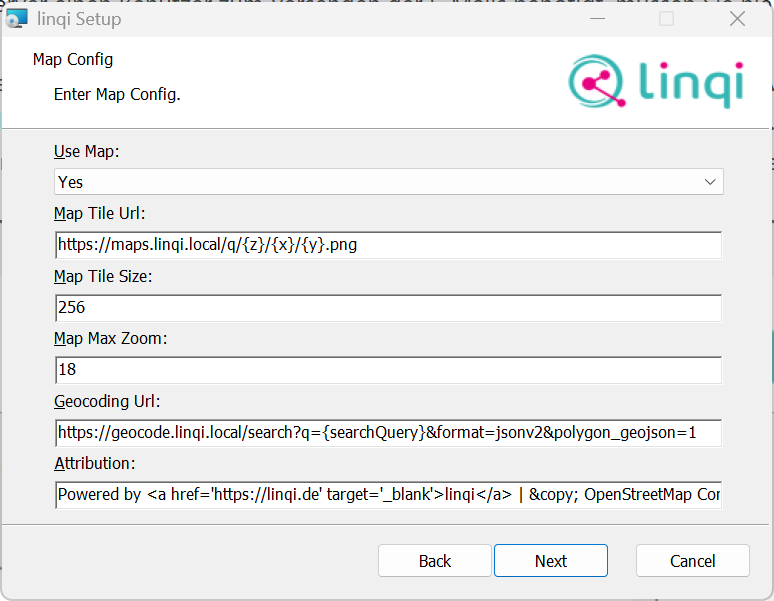Image resolution: width=774 pixels, height=601 pixels.
Task: Click the linqi logo in header
Action: pyautogui.click(x=656, y=83)
